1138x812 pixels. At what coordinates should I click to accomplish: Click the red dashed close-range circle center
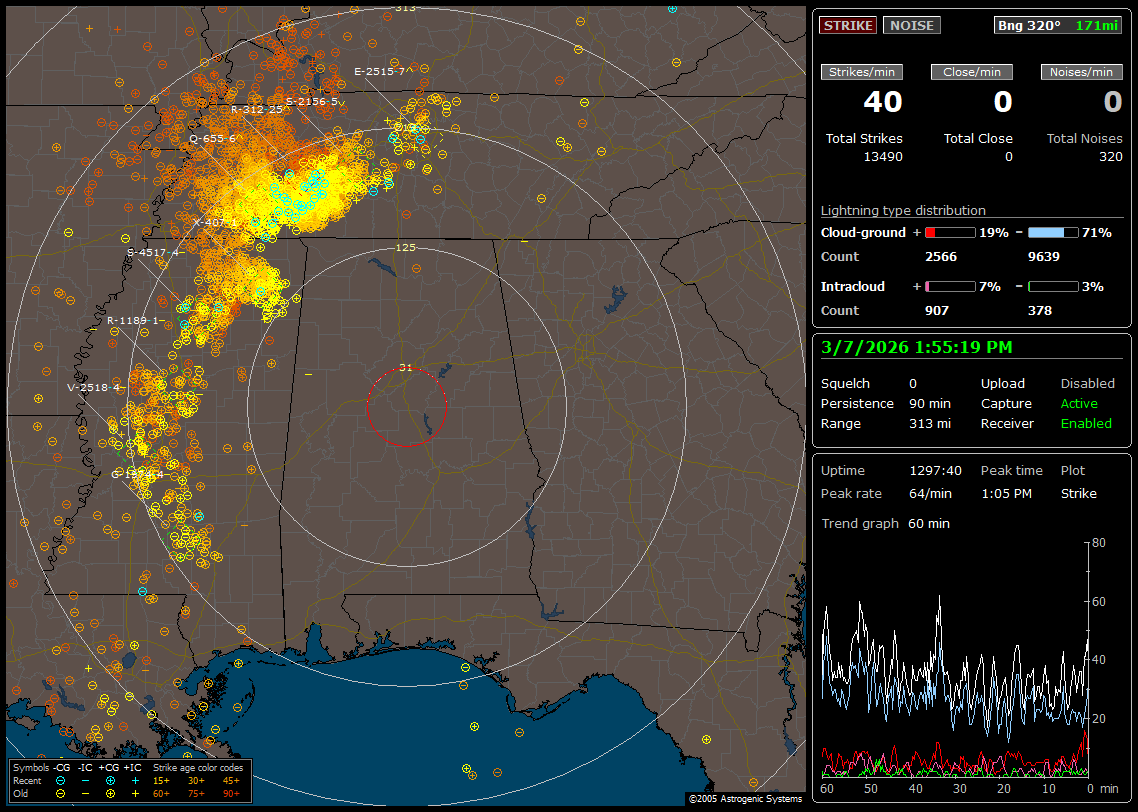[406, 407]
